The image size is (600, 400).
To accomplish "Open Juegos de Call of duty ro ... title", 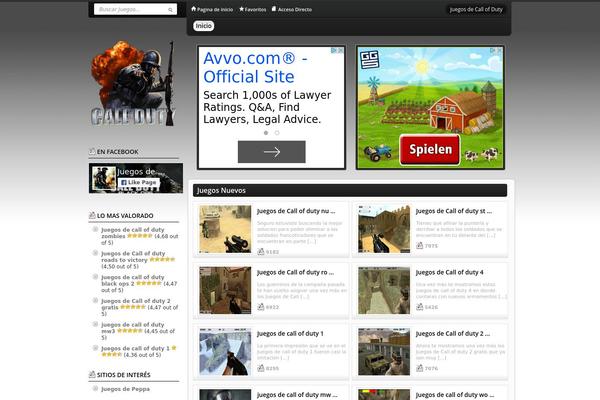I will (295, 272).
